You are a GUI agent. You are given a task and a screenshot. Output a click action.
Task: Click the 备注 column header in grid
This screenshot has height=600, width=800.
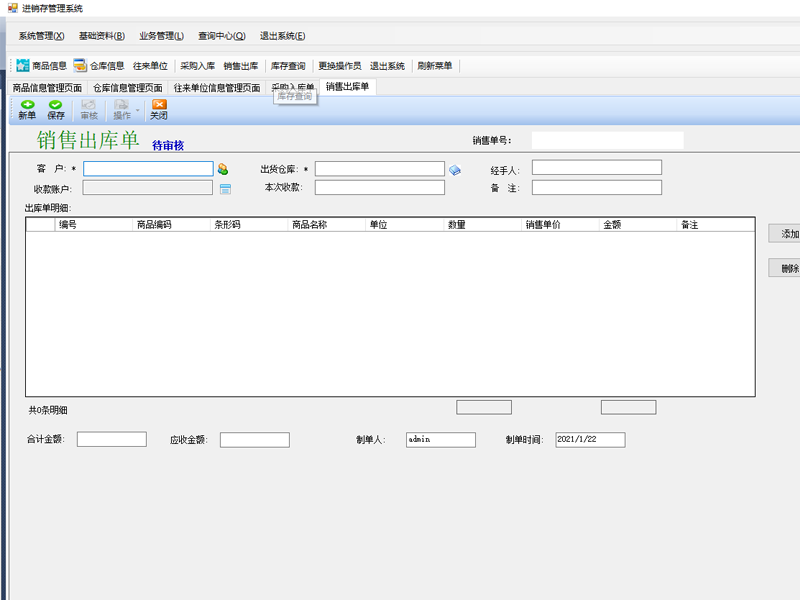click(716, 224)
